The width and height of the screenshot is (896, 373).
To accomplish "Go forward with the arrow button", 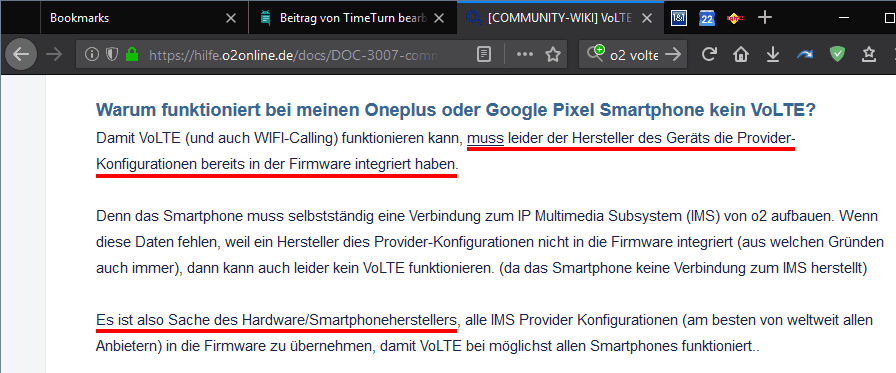I will point(55,54).
